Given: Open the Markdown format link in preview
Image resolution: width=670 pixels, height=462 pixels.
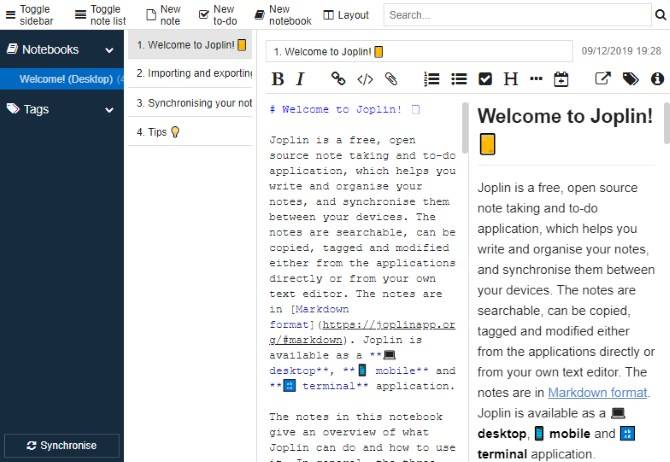Looking at the screenshot, I should pos(597,392).
